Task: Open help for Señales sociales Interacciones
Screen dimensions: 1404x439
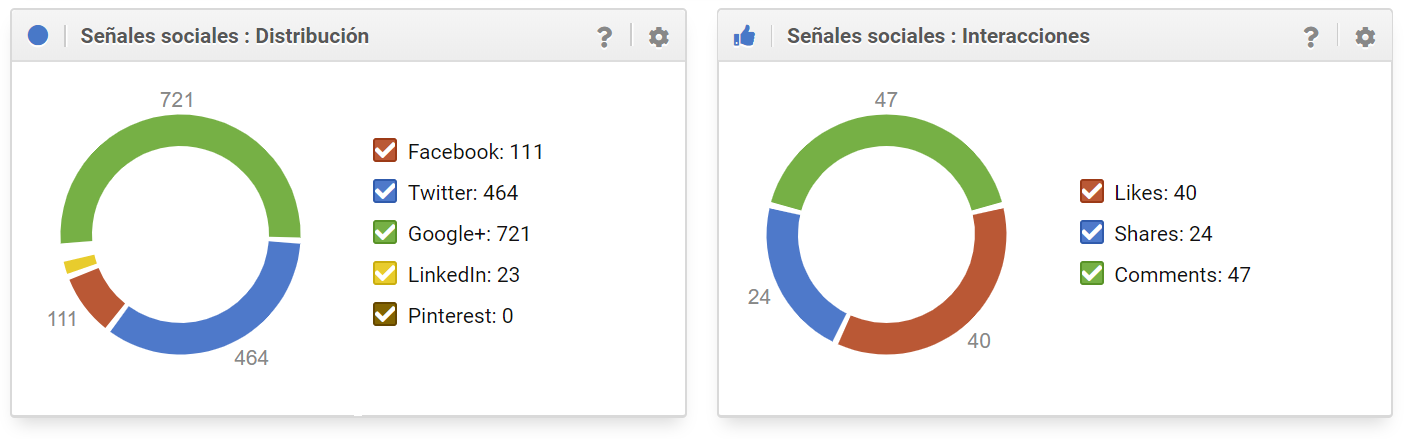Action: coord(1311,37)
